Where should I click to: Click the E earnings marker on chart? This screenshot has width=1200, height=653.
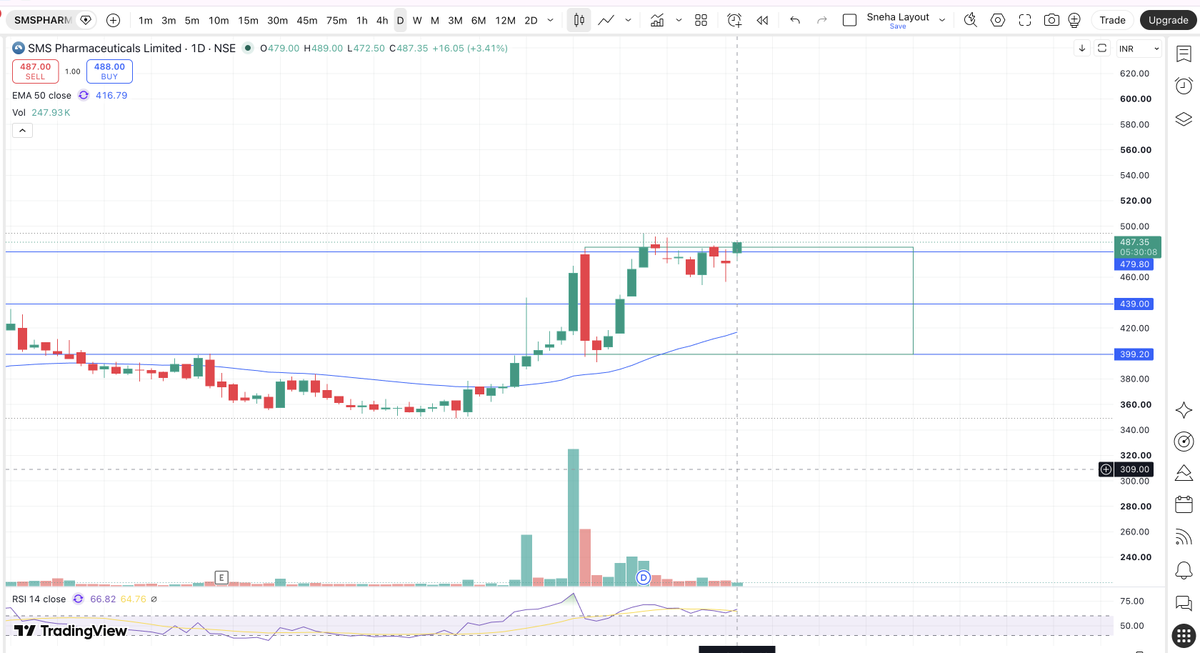click(221, 577)
